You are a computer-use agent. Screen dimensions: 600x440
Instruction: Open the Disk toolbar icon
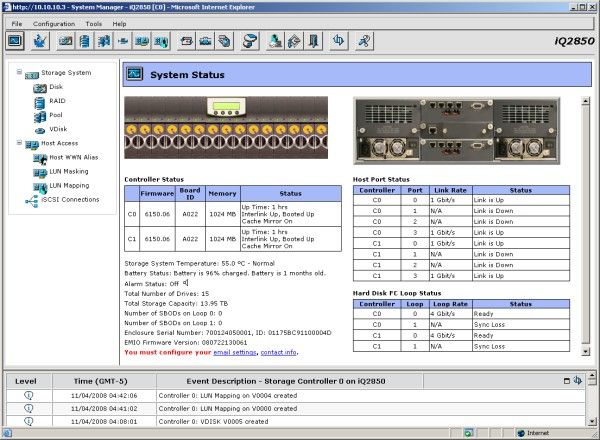tap(65, 41)
